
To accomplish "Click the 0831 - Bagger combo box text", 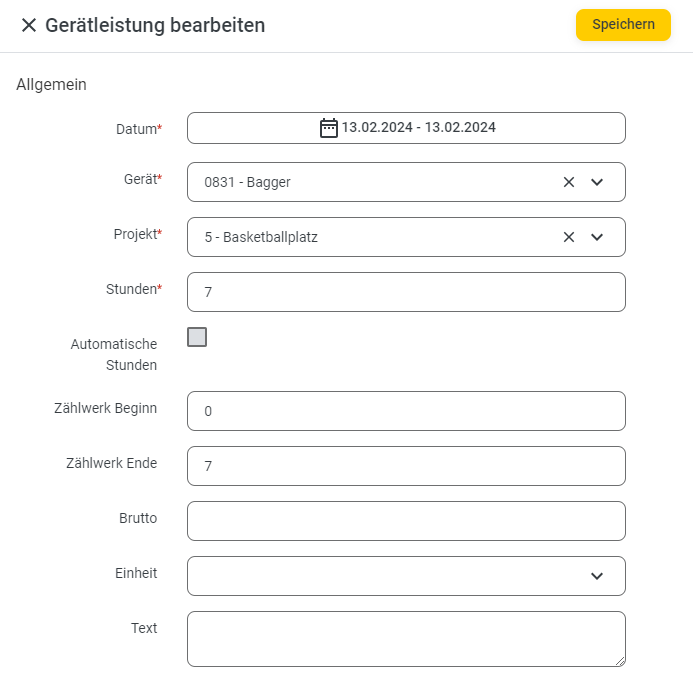I will tap(248, 182).
